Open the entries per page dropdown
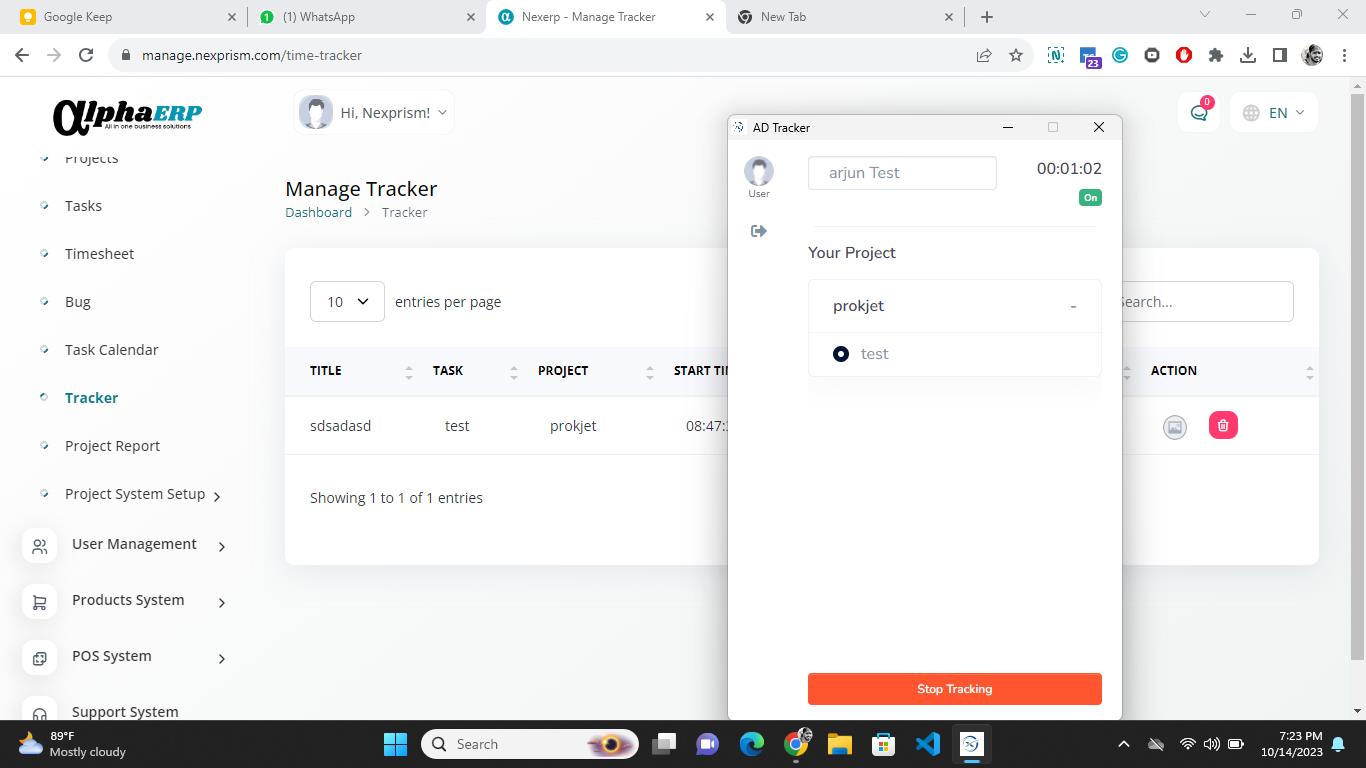The image size is (1366, 768). pos(347,302)
